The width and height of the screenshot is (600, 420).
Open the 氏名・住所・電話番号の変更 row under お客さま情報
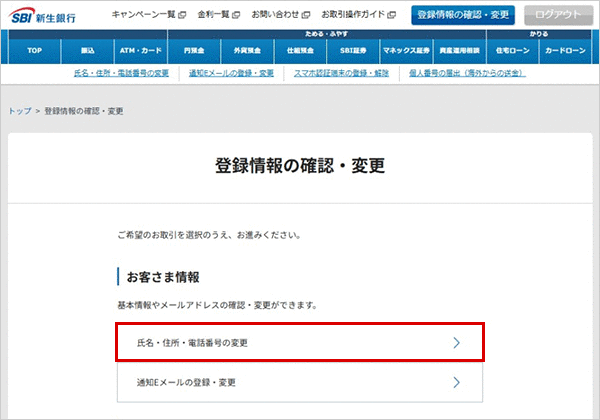point(300,342)
